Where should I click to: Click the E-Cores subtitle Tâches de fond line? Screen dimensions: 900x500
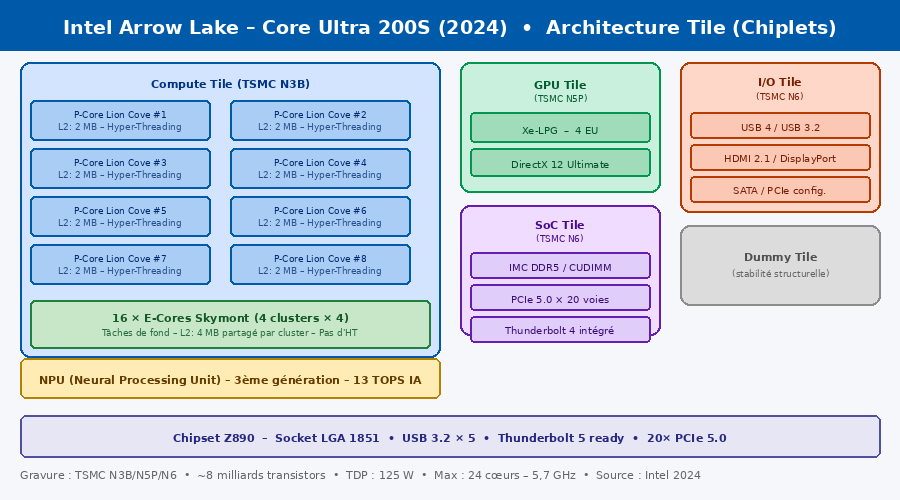230,333
